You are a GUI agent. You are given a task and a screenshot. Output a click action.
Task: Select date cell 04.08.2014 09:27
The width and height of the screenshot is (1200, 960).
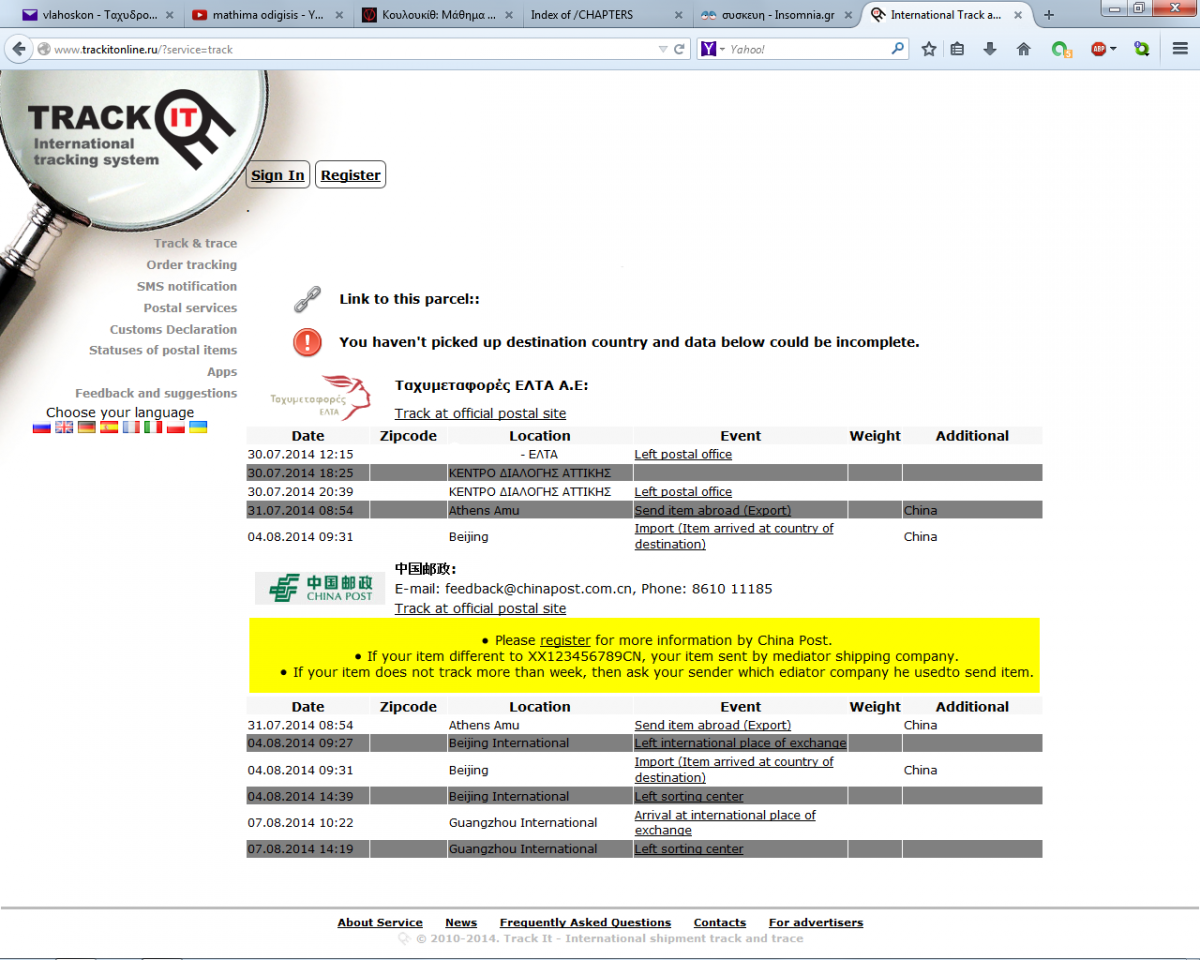tap(308, 743)
